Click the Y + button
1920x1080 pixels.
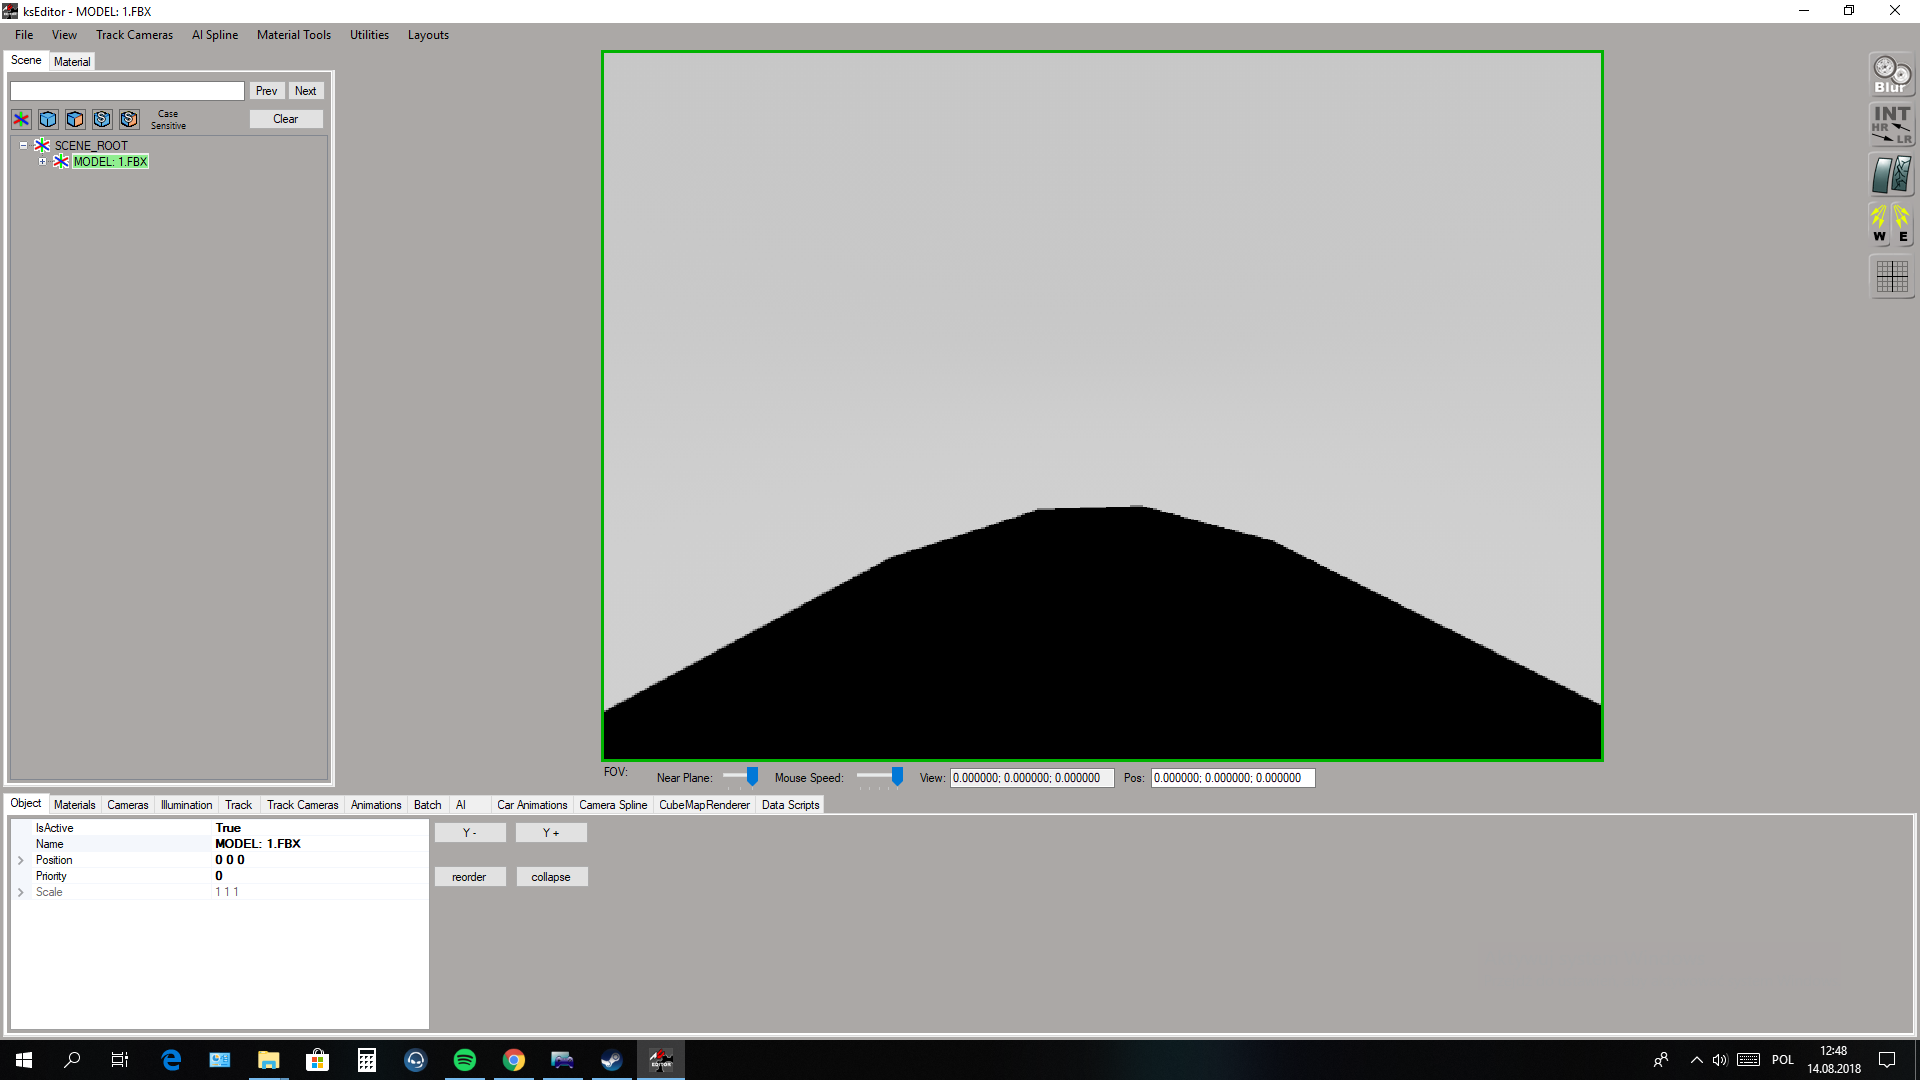(551, 833)
